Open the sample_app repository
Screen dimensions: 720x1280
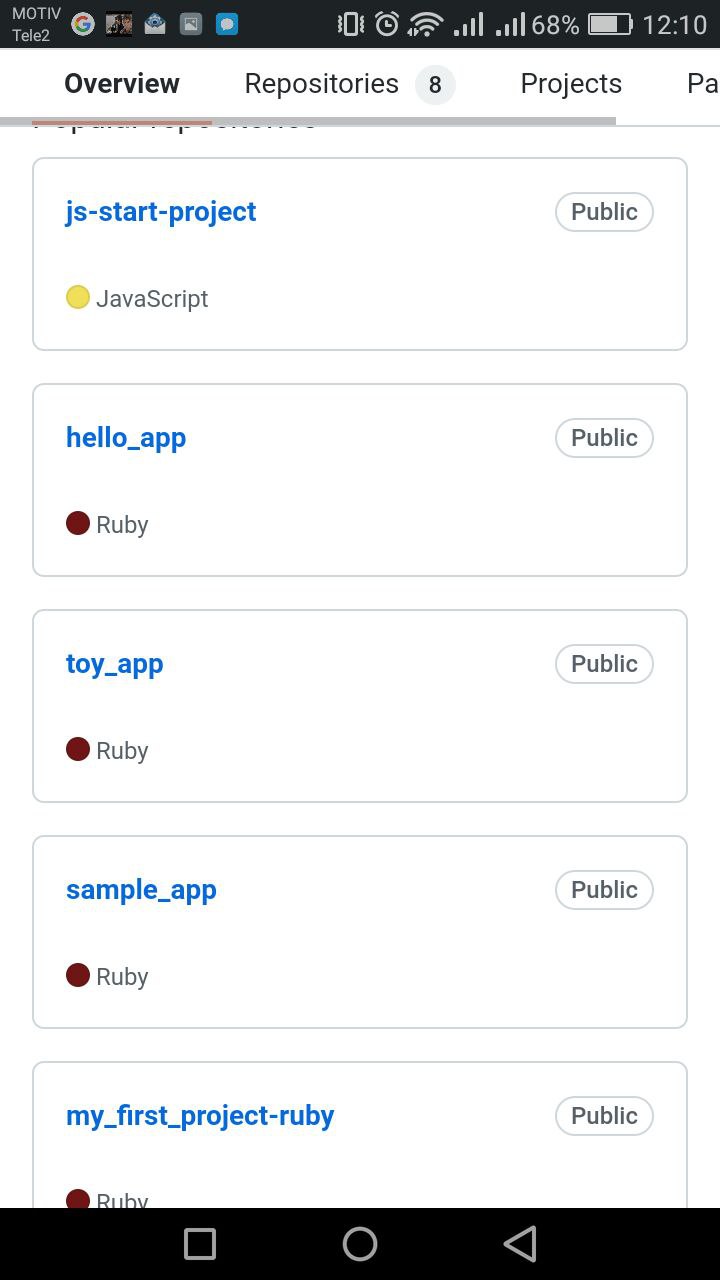click(x=141, y=890)
